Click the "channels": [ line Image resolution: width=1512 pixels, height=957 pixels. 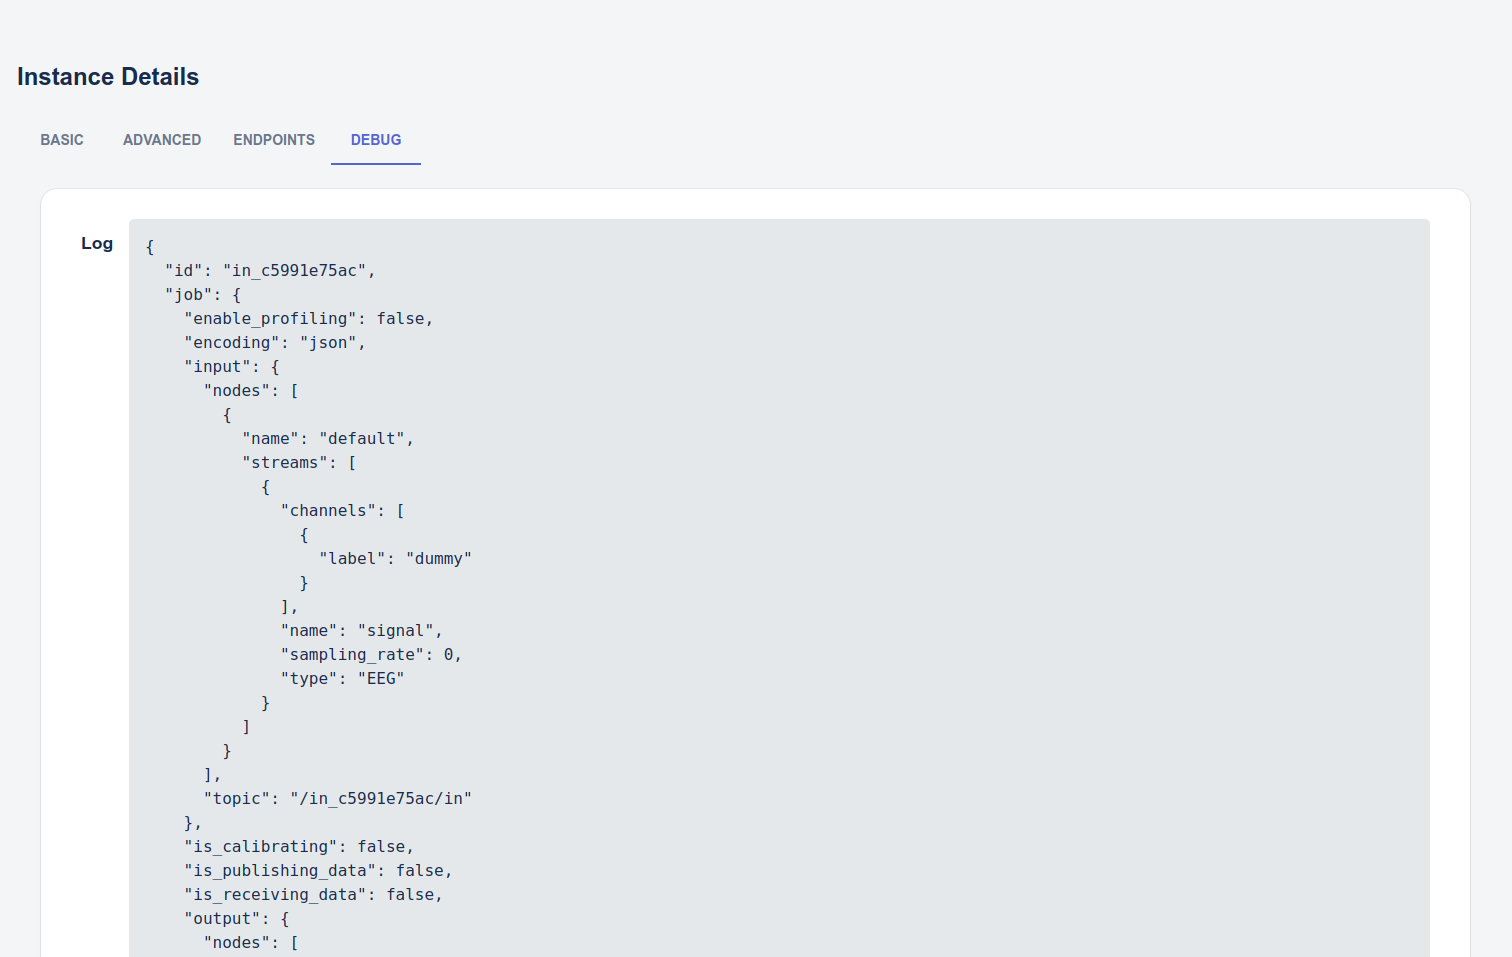tap(343, 511)
